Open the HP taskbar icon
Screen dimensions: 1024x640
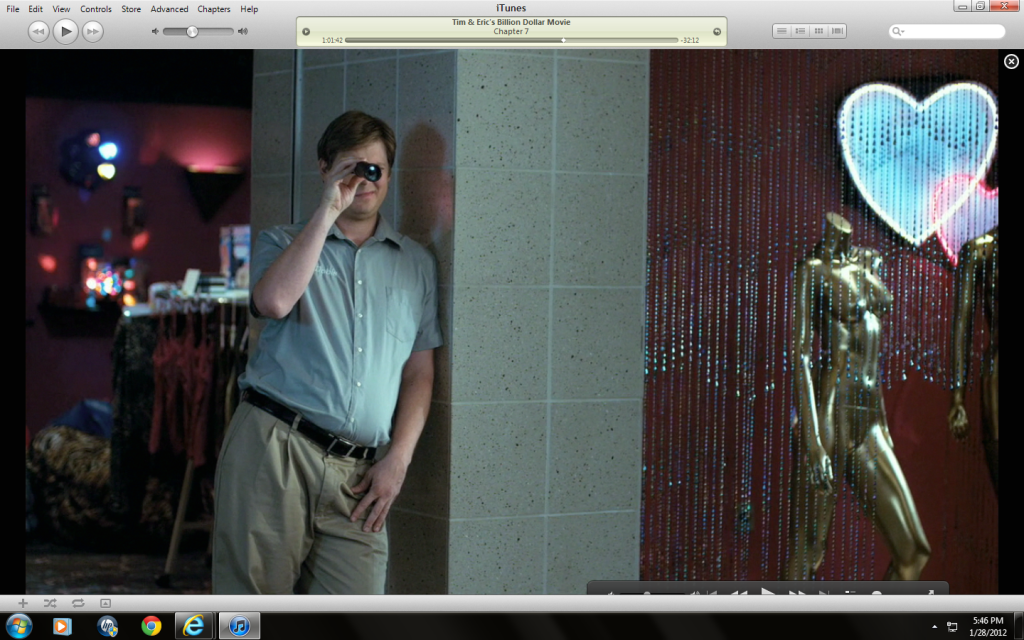[x=107, y=626]
